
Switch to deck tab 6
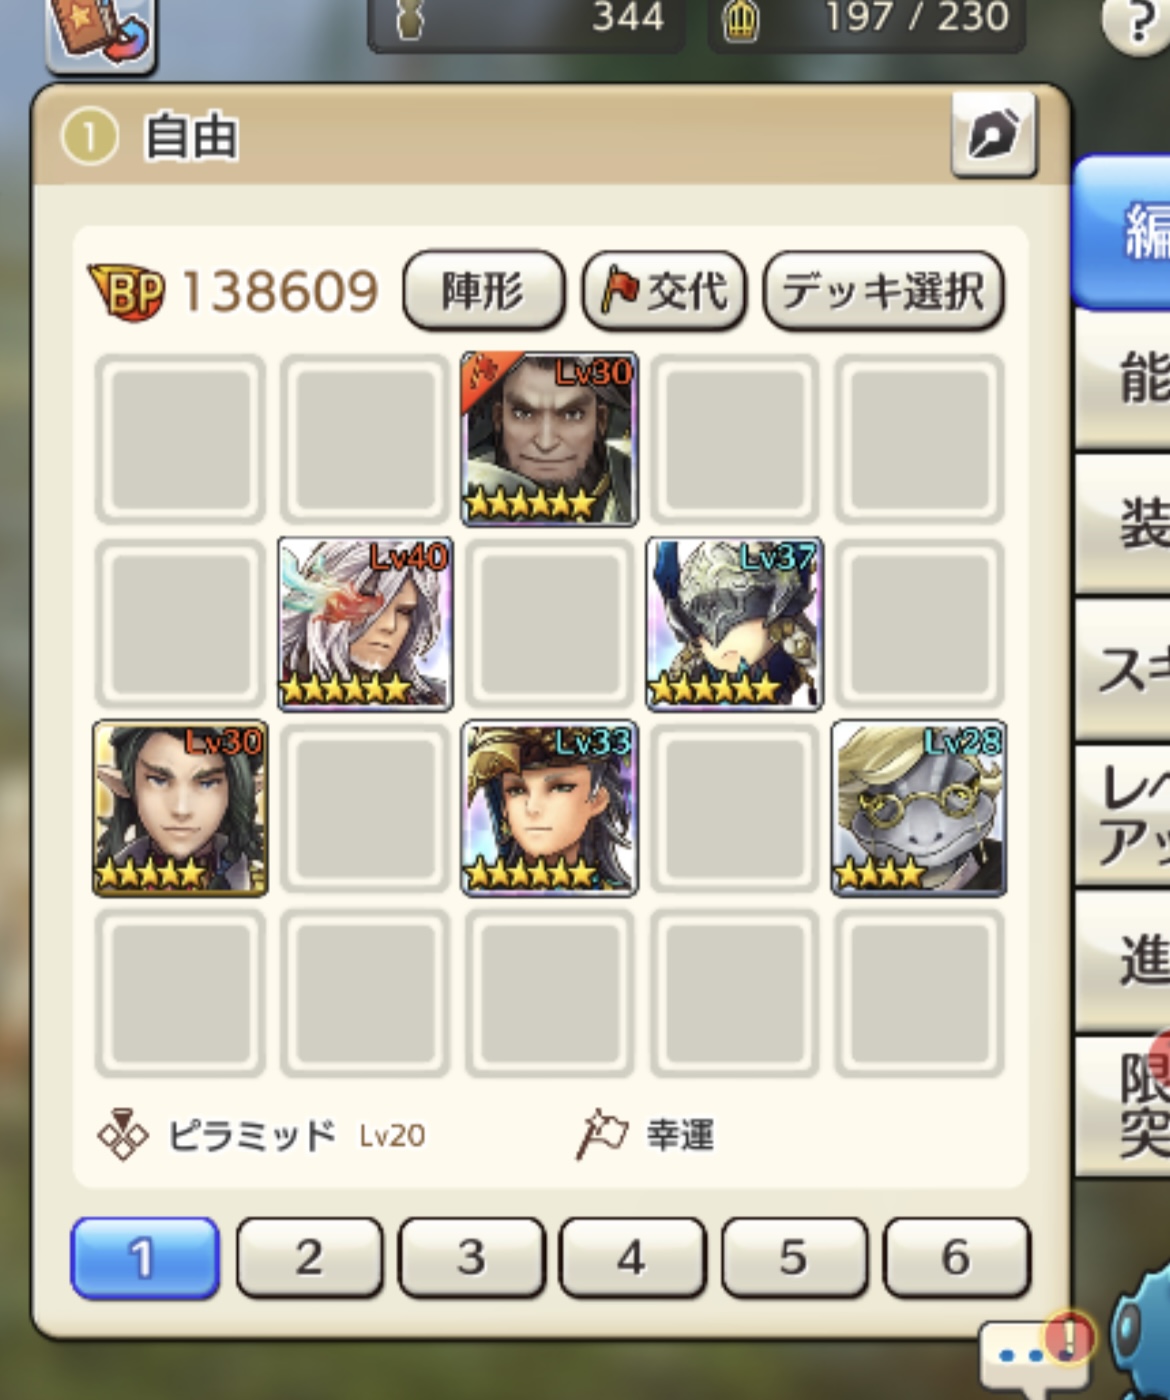point(956,1258)
